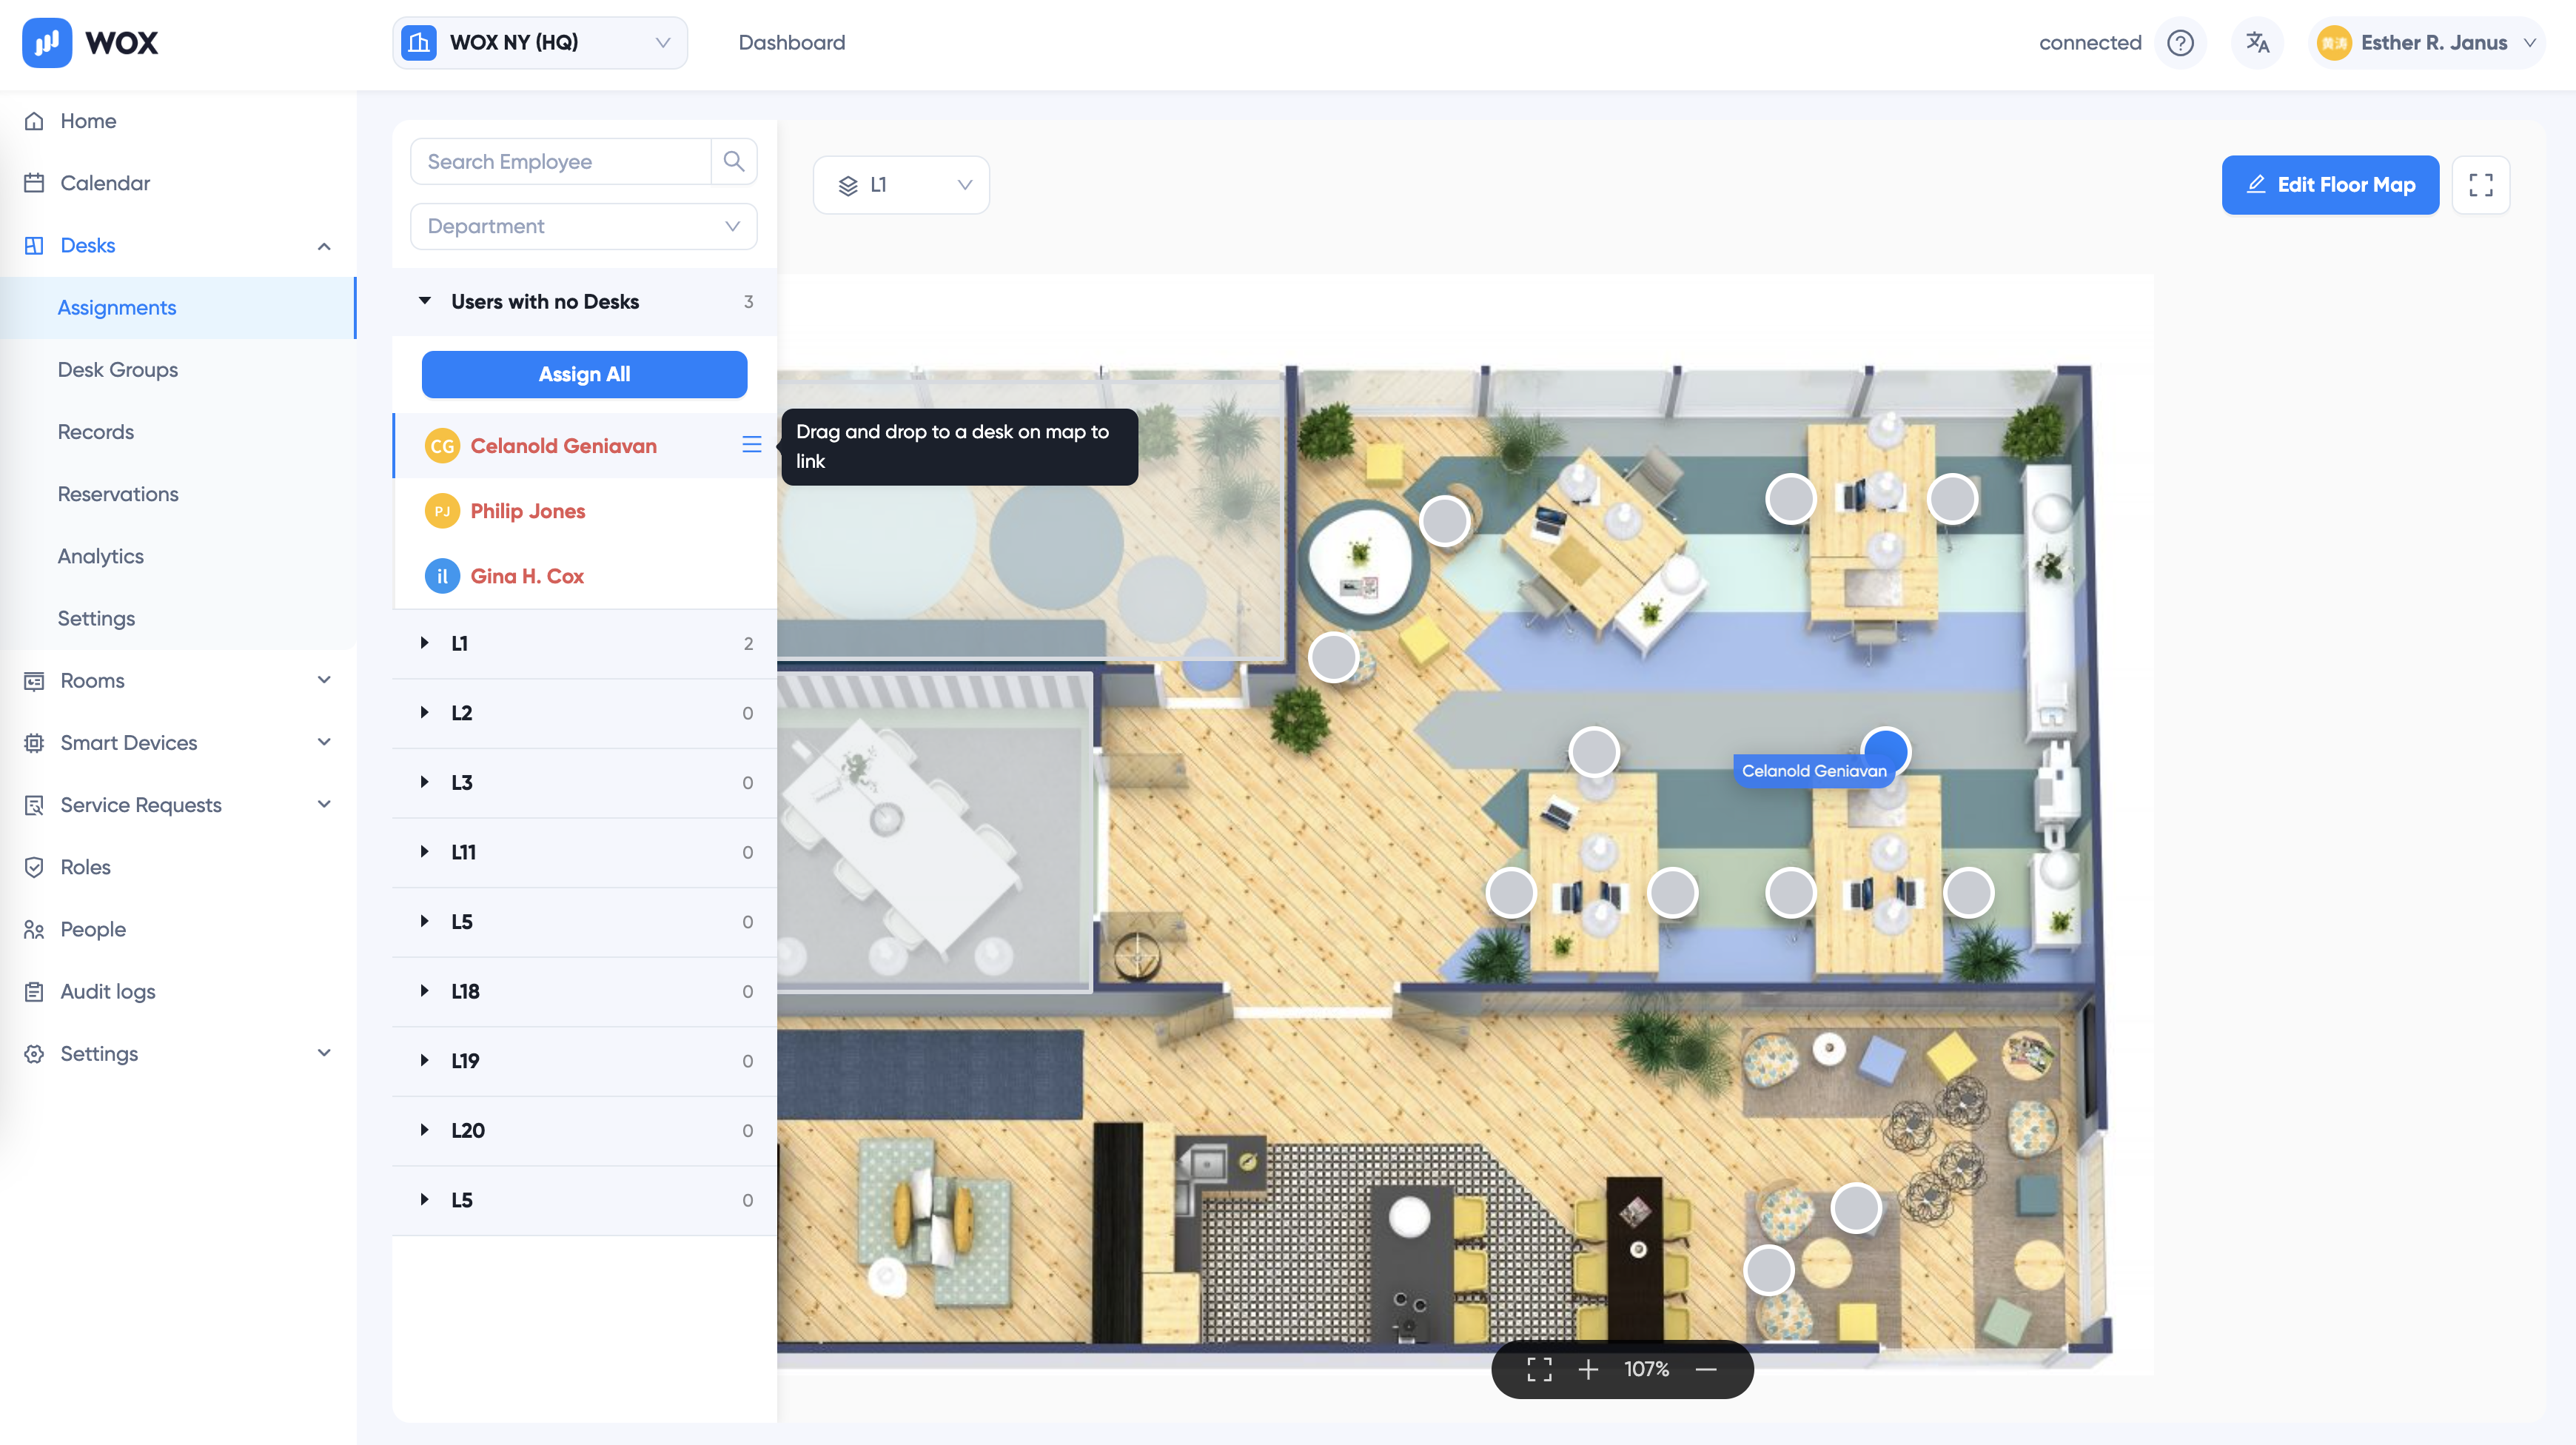The width and height of the screenshot is (2576, 1445).
Task: Click the WOX logo icon
Action: tap(47, 43)
